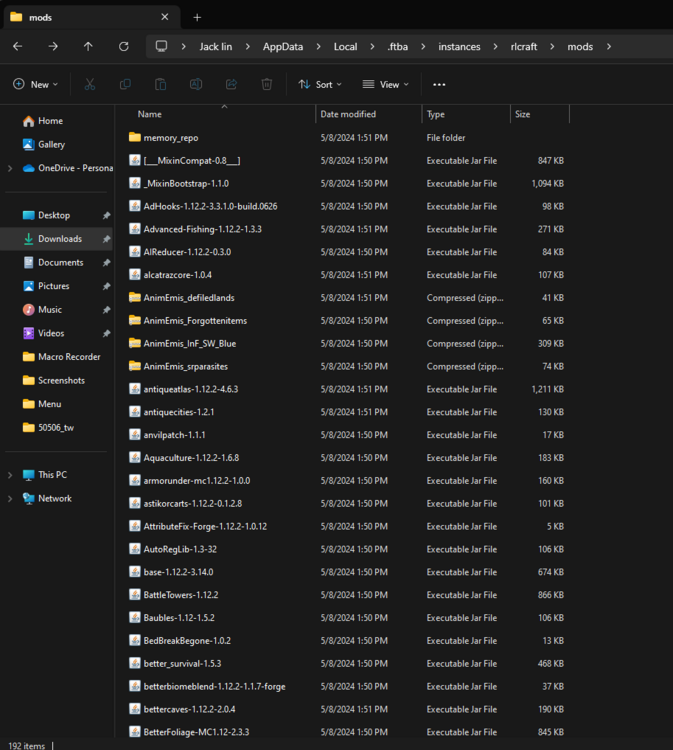Go back to previous folder

point(18,46)
